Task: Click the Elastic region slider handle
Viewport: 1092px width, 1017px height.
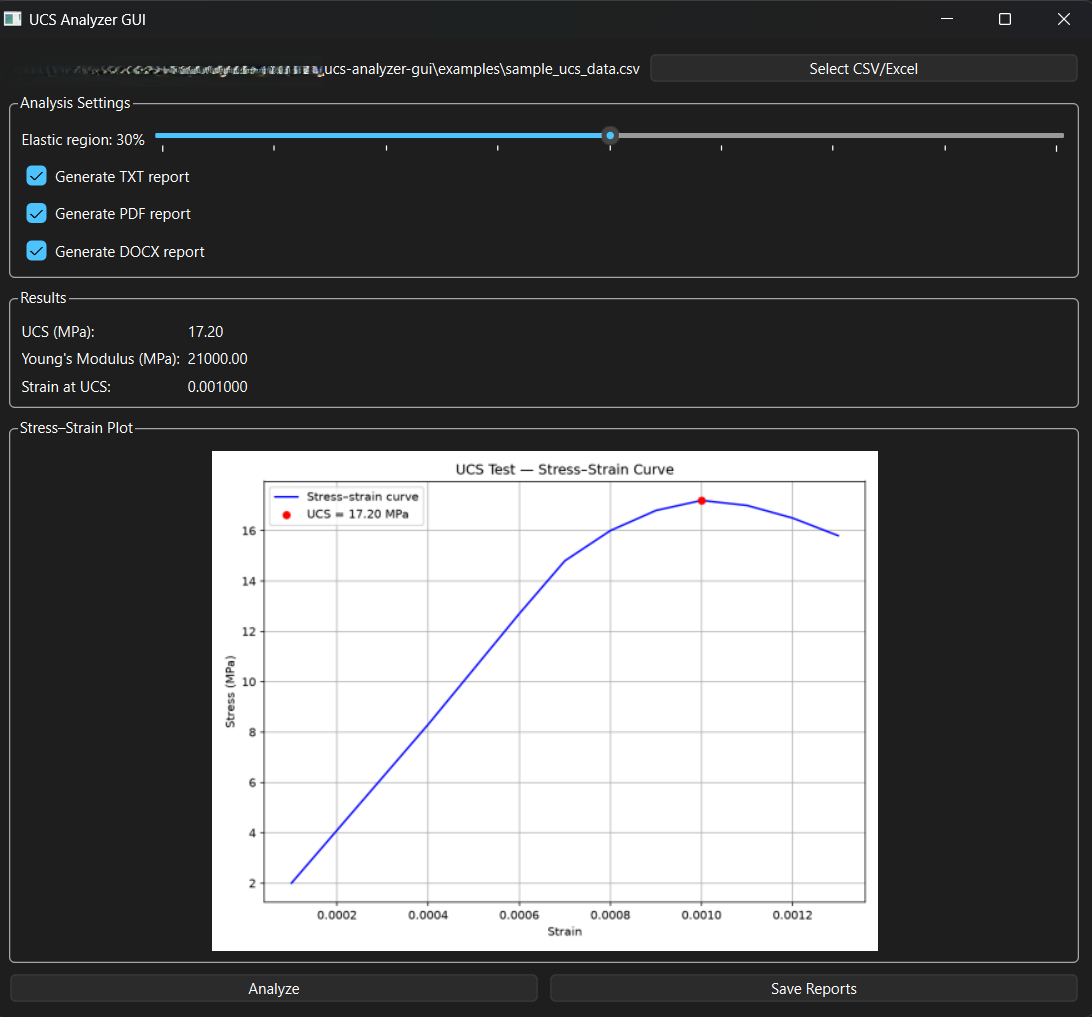Action: point(610,135)
